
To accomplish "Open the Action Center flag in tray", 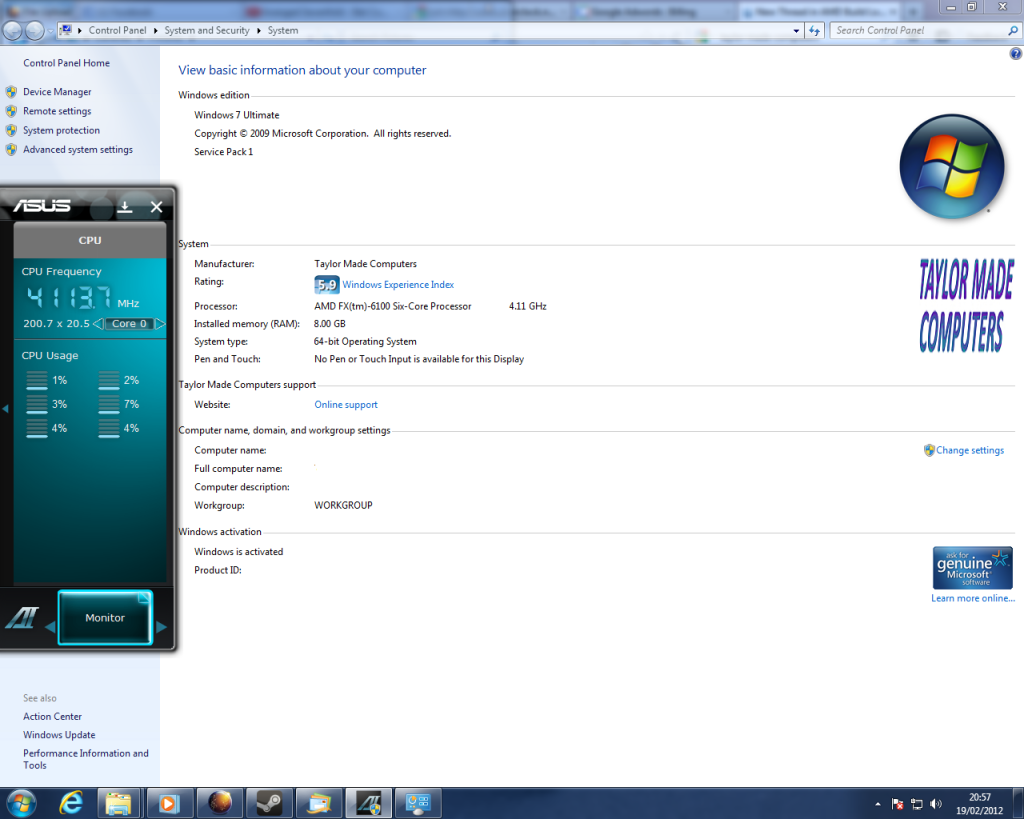I will pos(897,804).
